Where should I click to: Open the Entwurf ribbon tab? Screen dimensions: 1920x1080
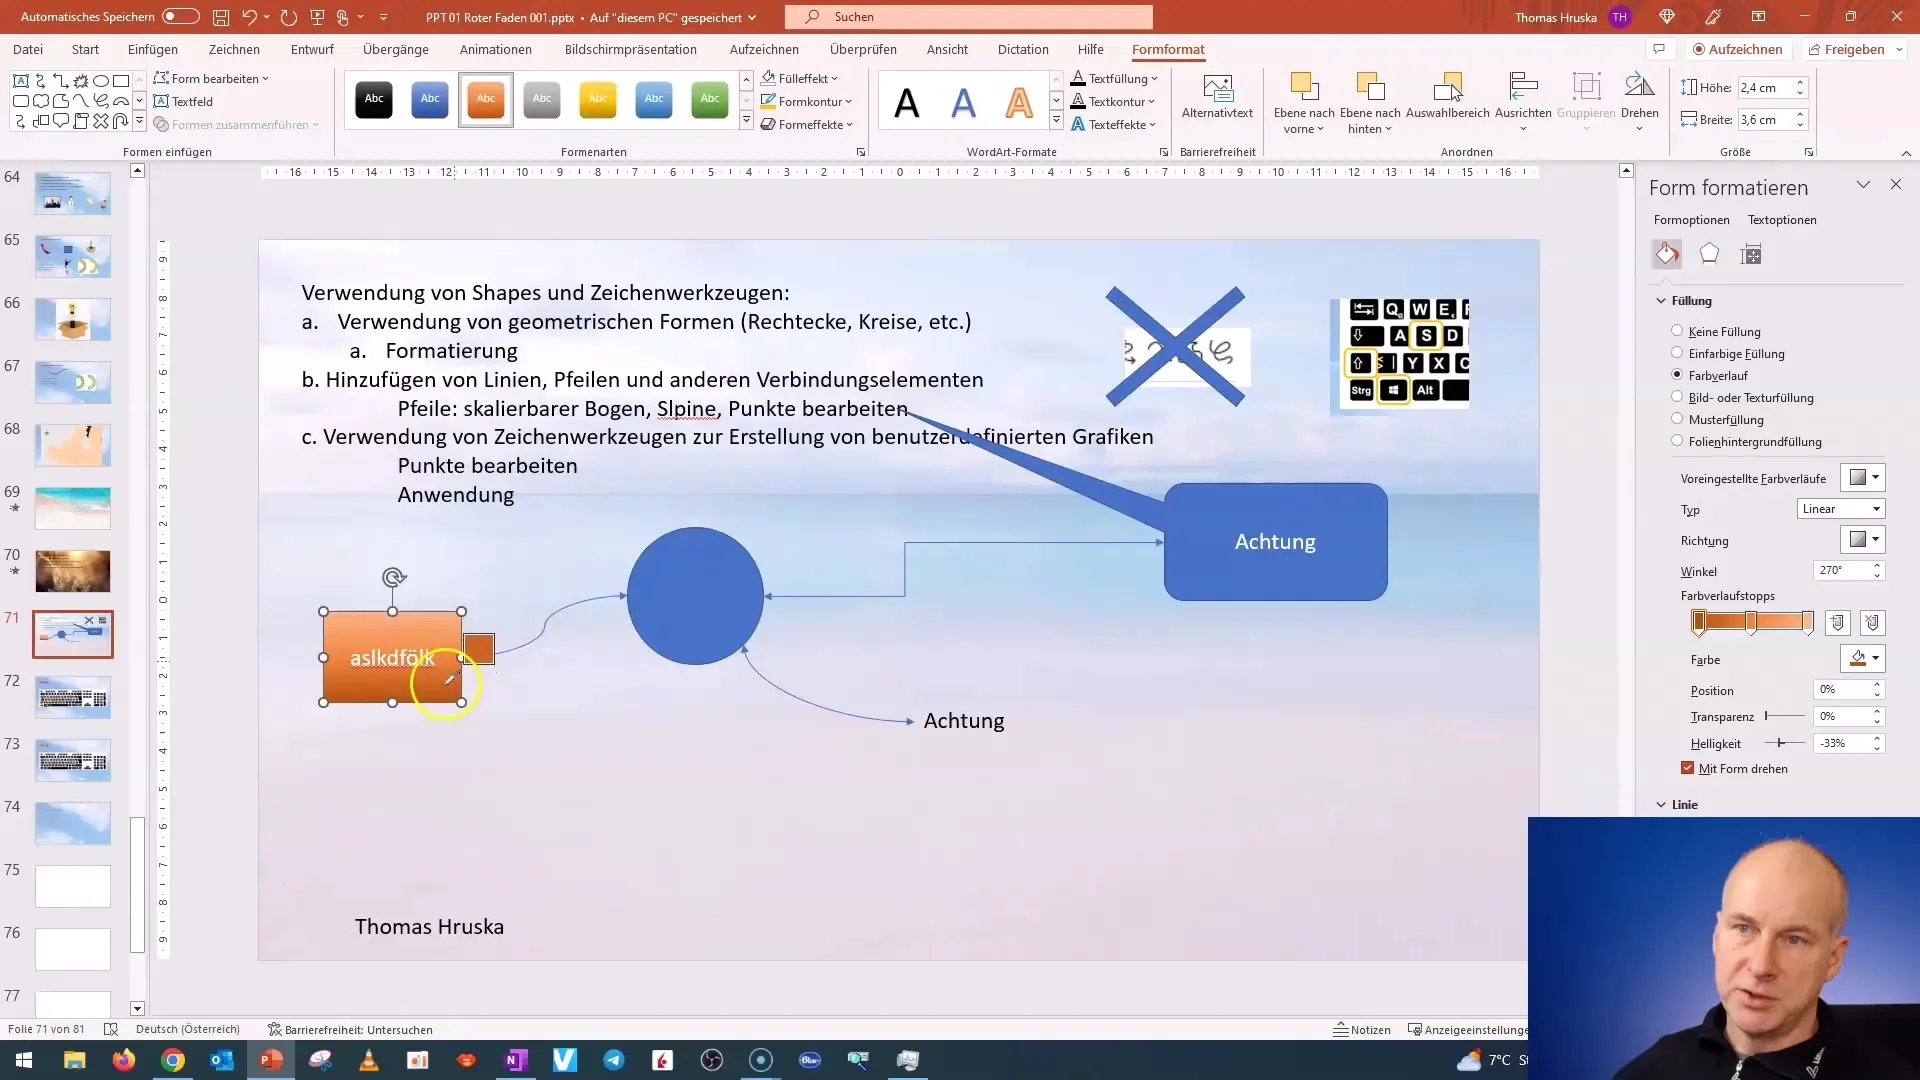pos(312,49)
